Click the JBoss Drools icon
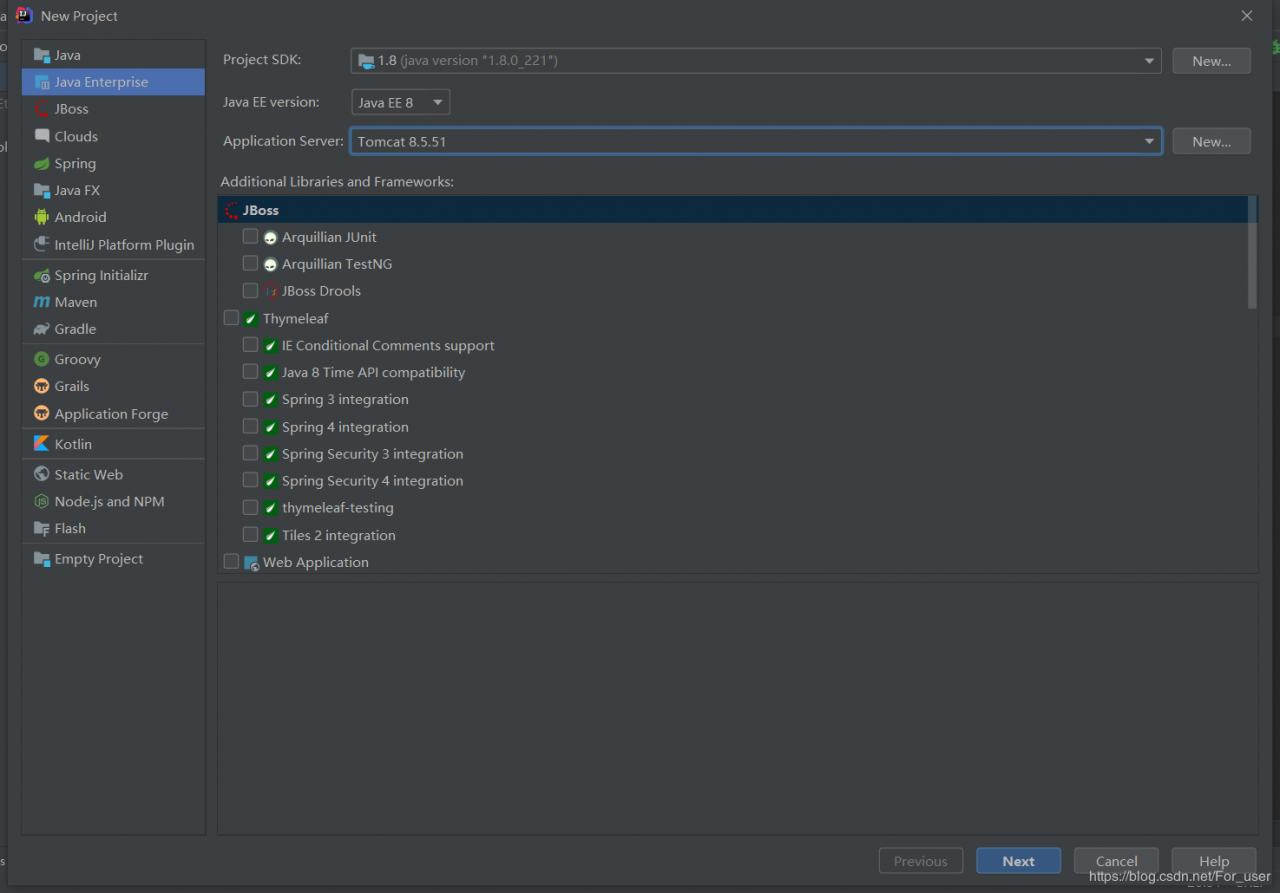The width and height of the screenshot is (1280, 893). [x=270, y=292]
